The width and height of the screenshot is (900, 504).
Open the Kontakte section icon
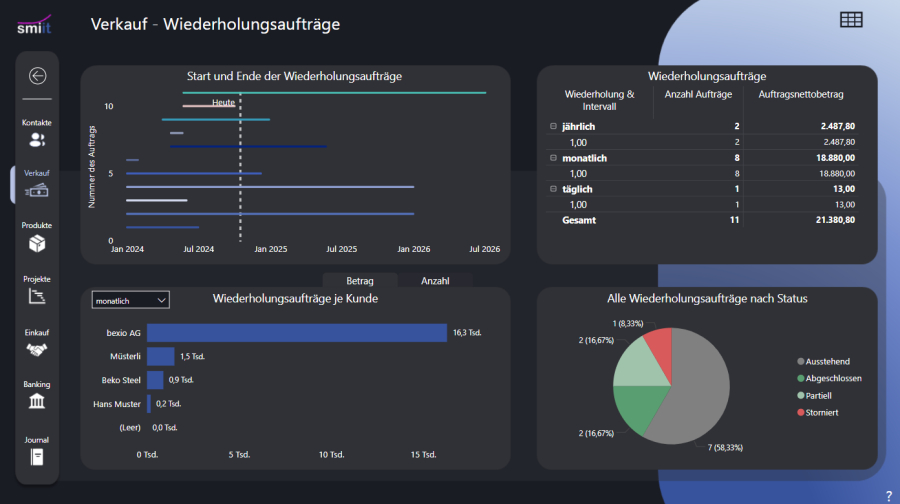coord(37,140)
